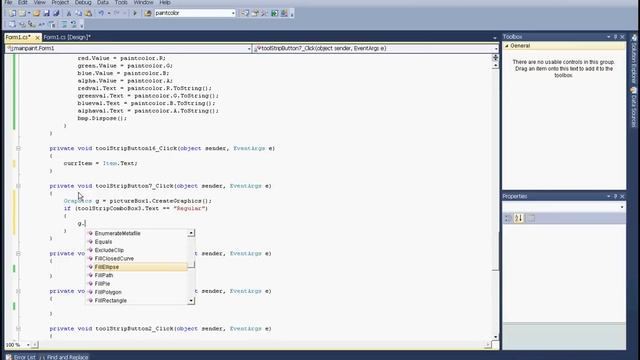Screen dimensions: 640x360
Task: Switch to the Form1.cs [Design]* tab
Action: (x=67, y=38)
